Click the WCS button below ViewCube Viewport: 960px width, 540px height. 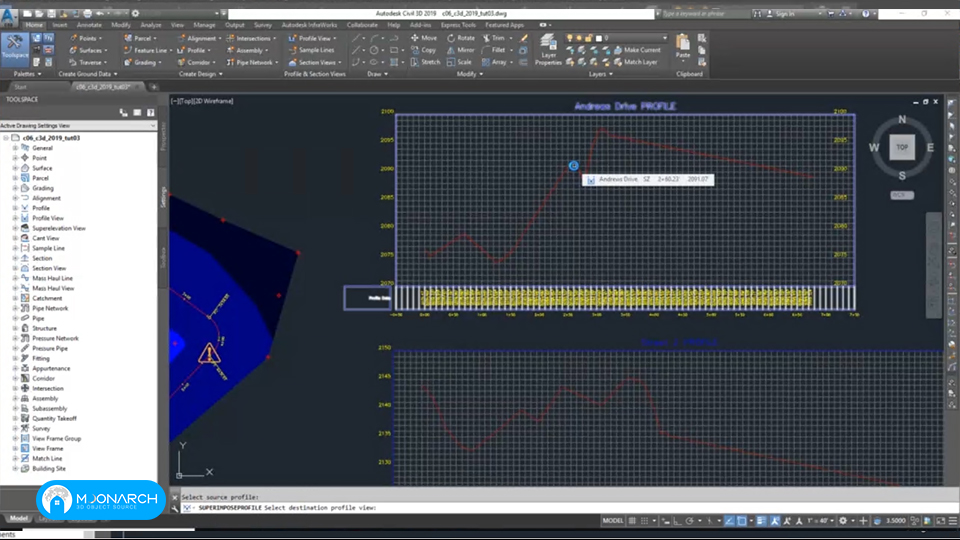(902, 195)
